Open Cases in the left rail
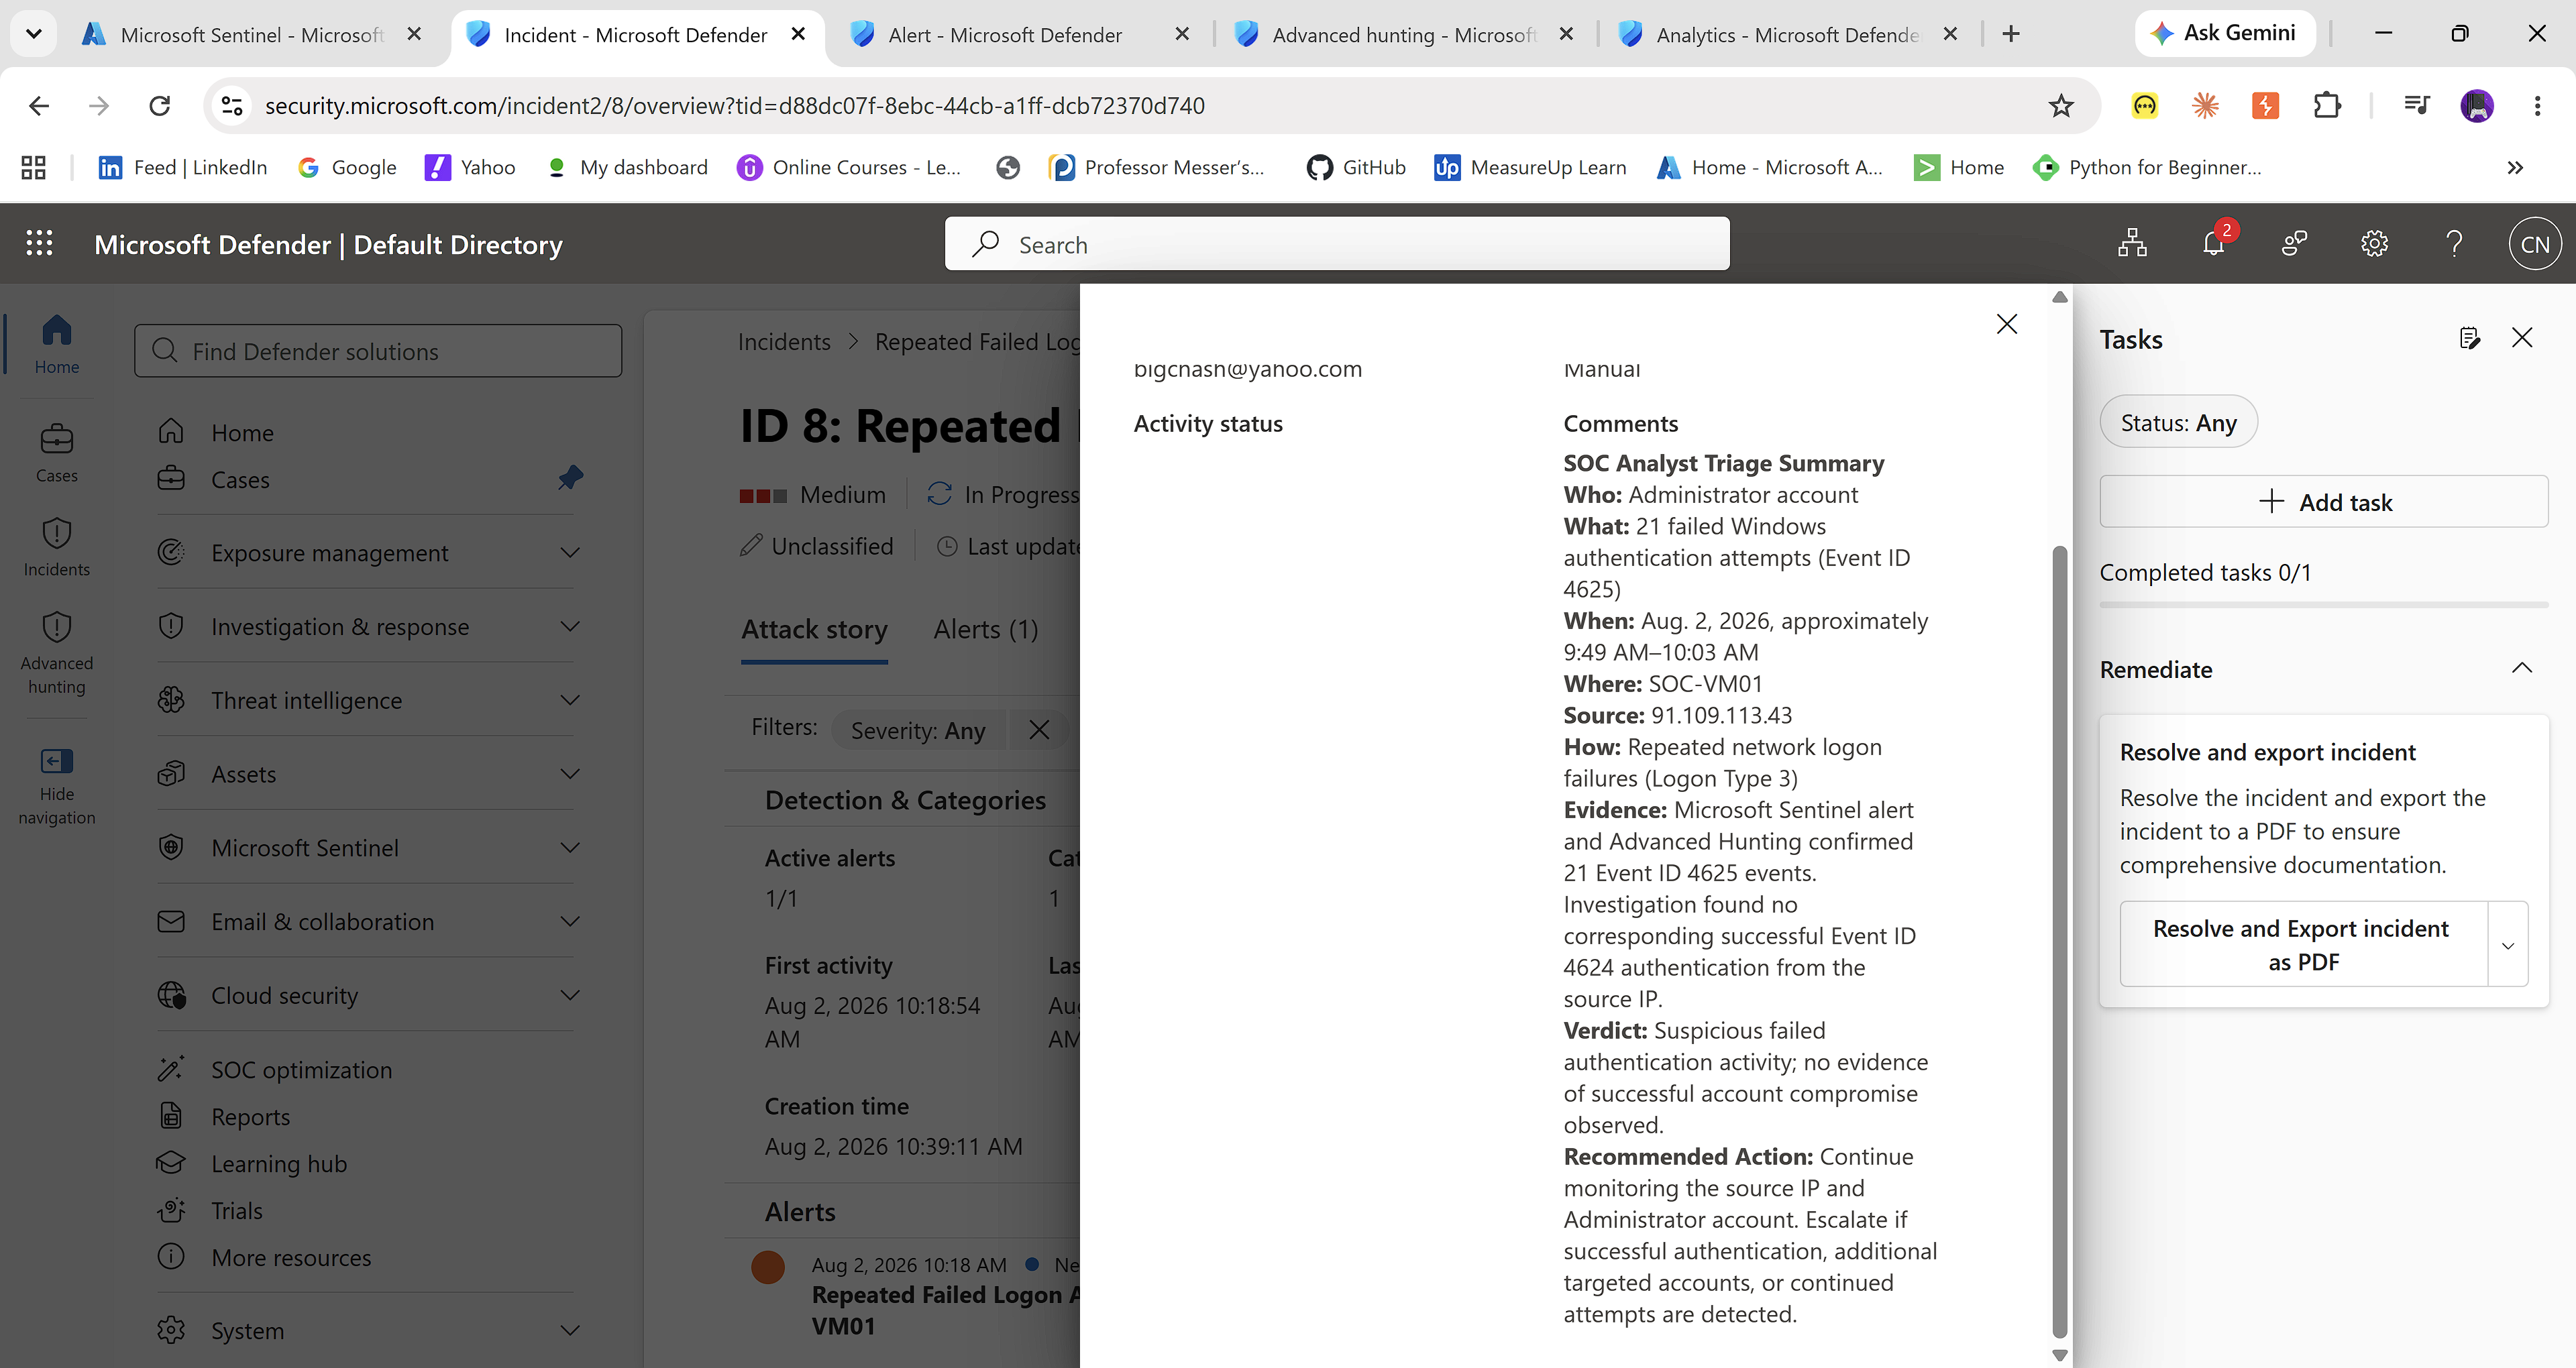 57,453
